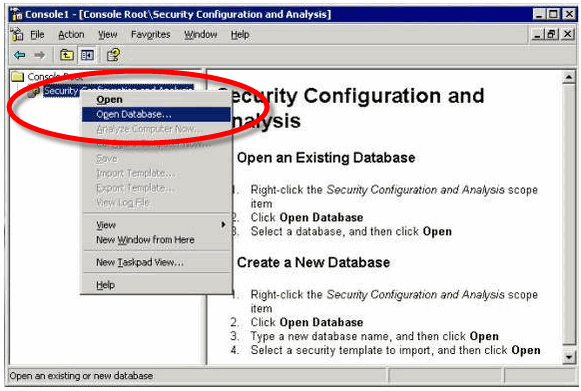This screenshot has height=391, width=581.
Task: Click greyed View Log File entry
Action: [x=156, y=202]
